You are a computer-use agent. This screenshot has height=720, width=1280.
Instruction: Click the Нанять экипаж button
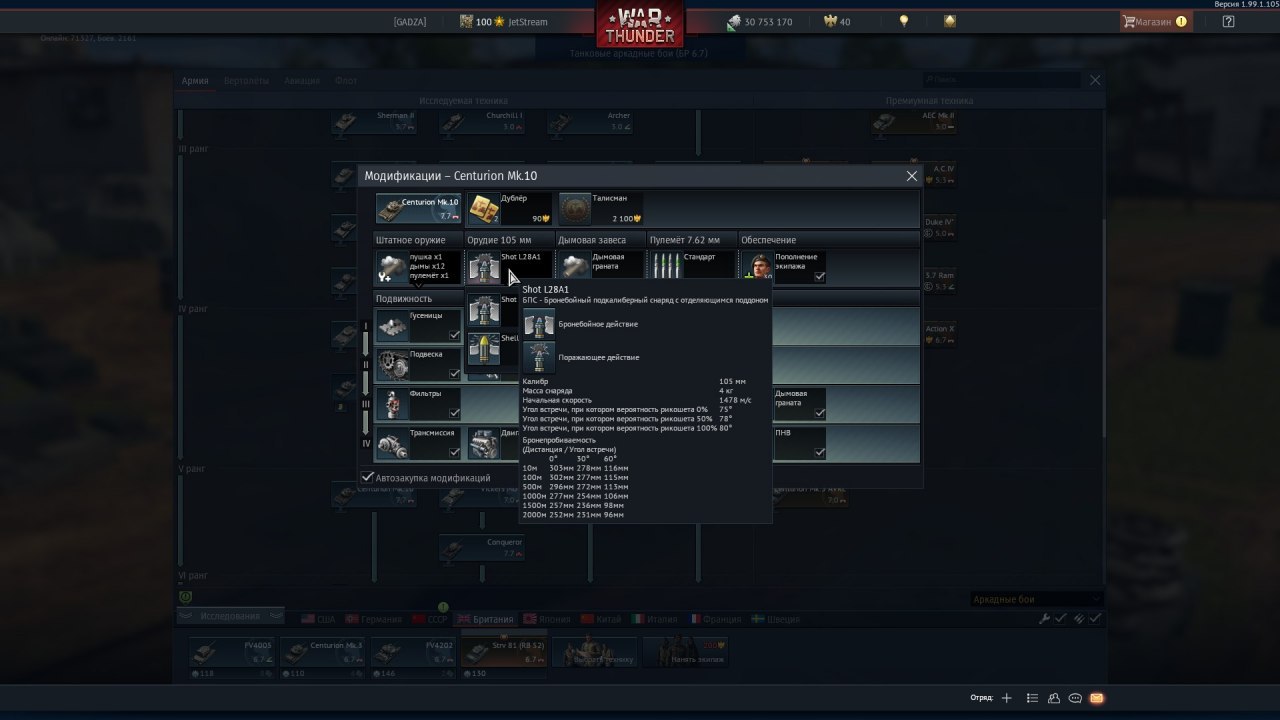[x=686, y=652]
